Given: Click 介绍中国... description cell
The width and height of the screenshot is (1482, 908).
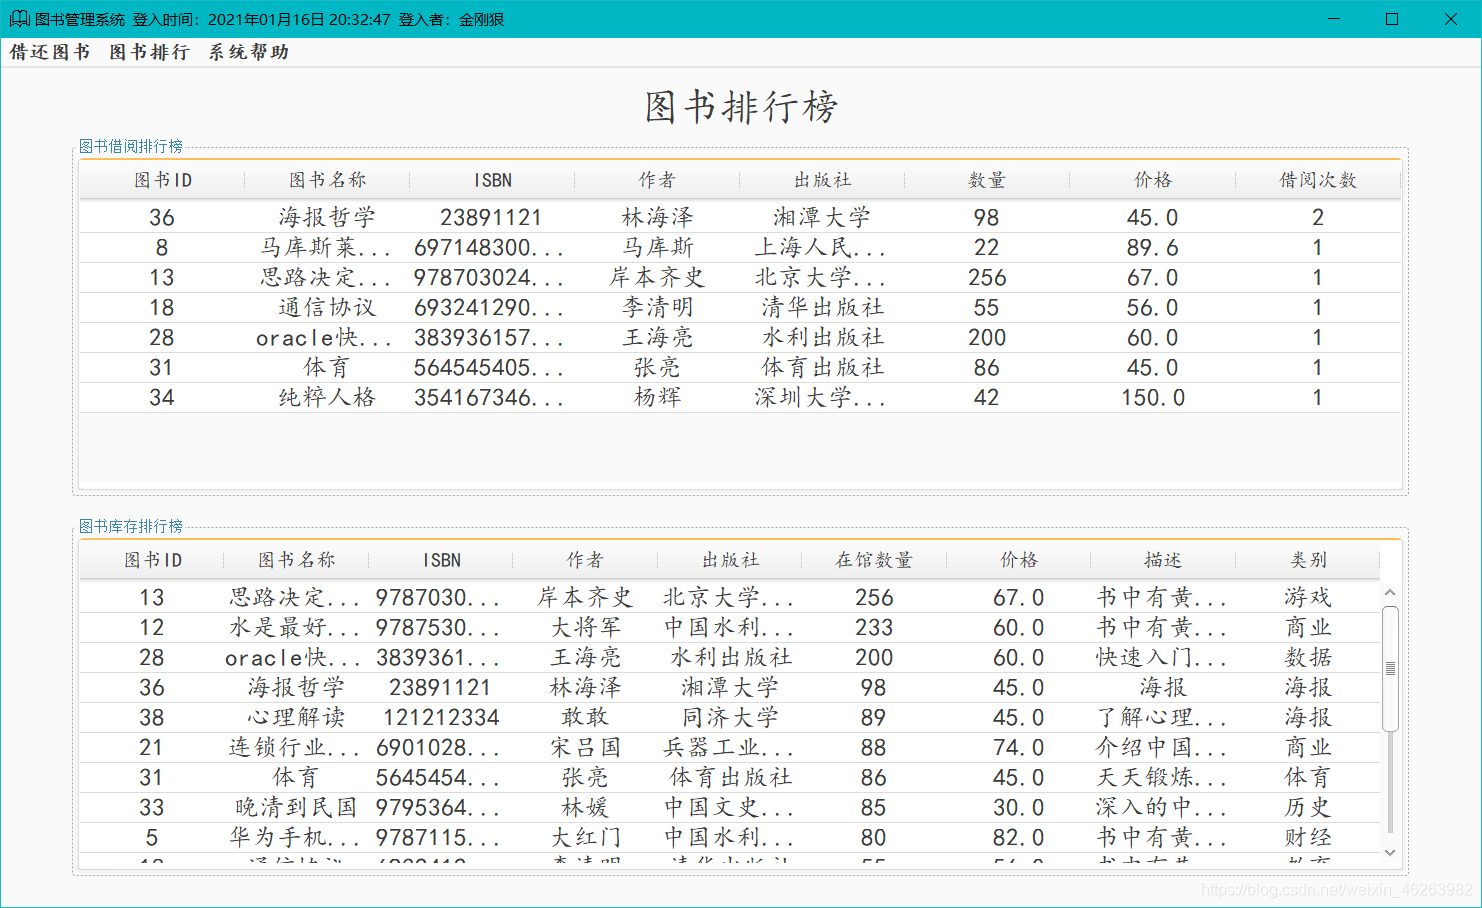Looking at the screenshot, I should point(1162,747).
